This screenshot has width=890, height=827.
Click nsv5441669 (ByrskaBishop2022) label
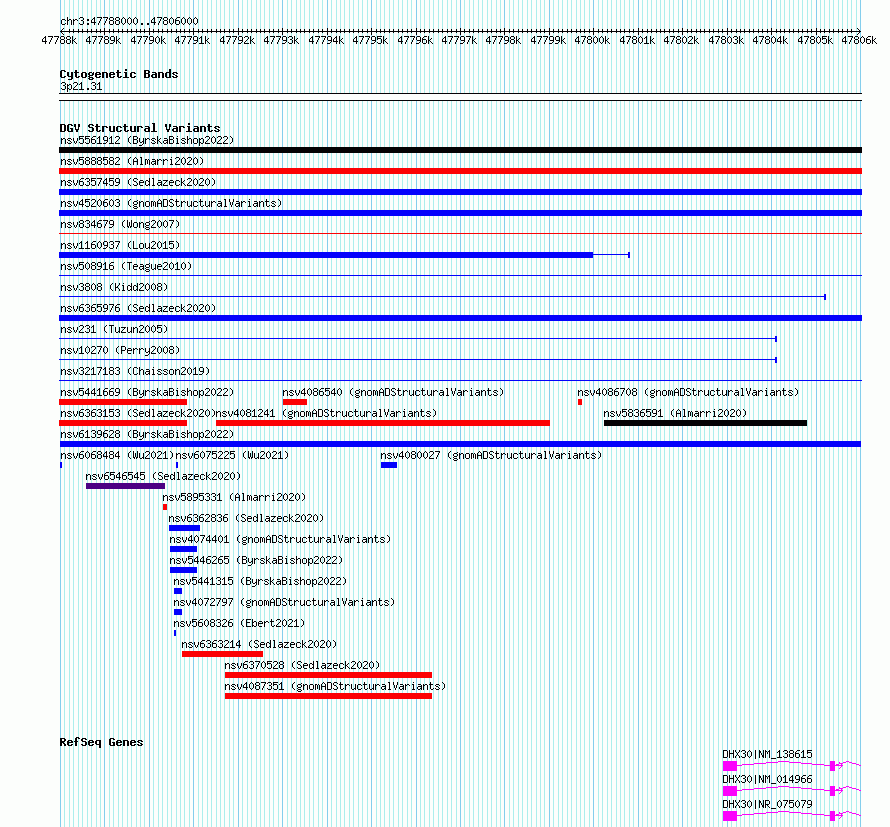click(x=147, y=392)
